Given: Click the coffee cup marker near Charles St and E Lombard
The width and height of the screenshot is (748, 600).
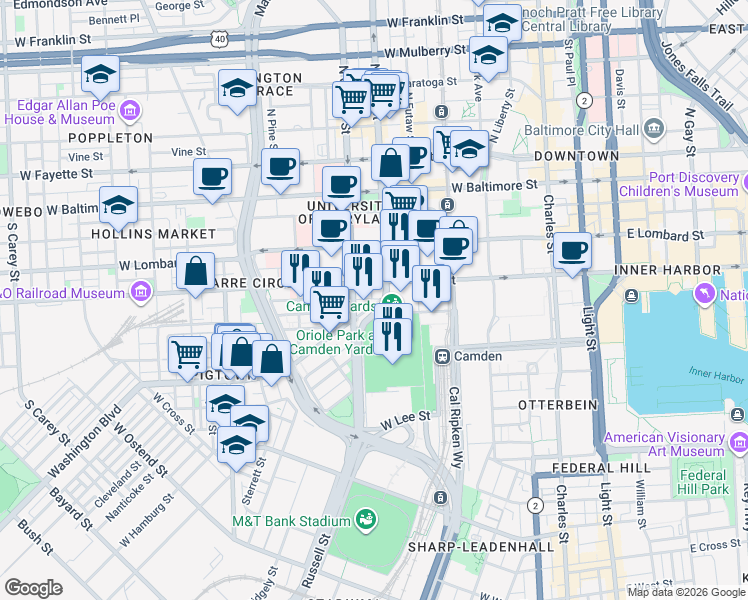Looking at the screenshot, I should [x=572, y=252].
